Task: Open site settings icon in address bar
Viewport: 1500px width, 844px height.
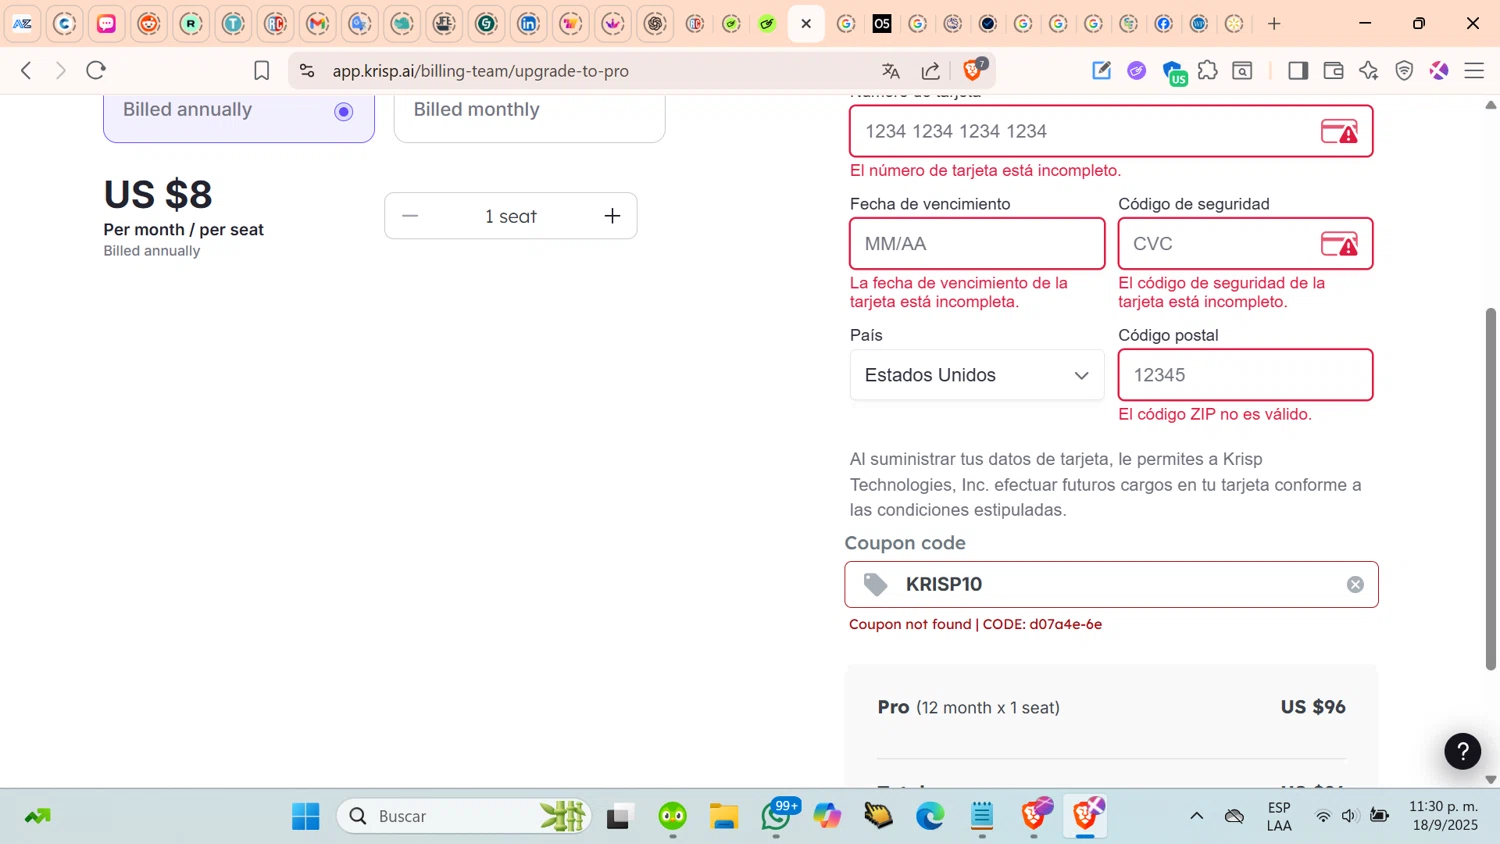Action: click(x=307, y=70)
